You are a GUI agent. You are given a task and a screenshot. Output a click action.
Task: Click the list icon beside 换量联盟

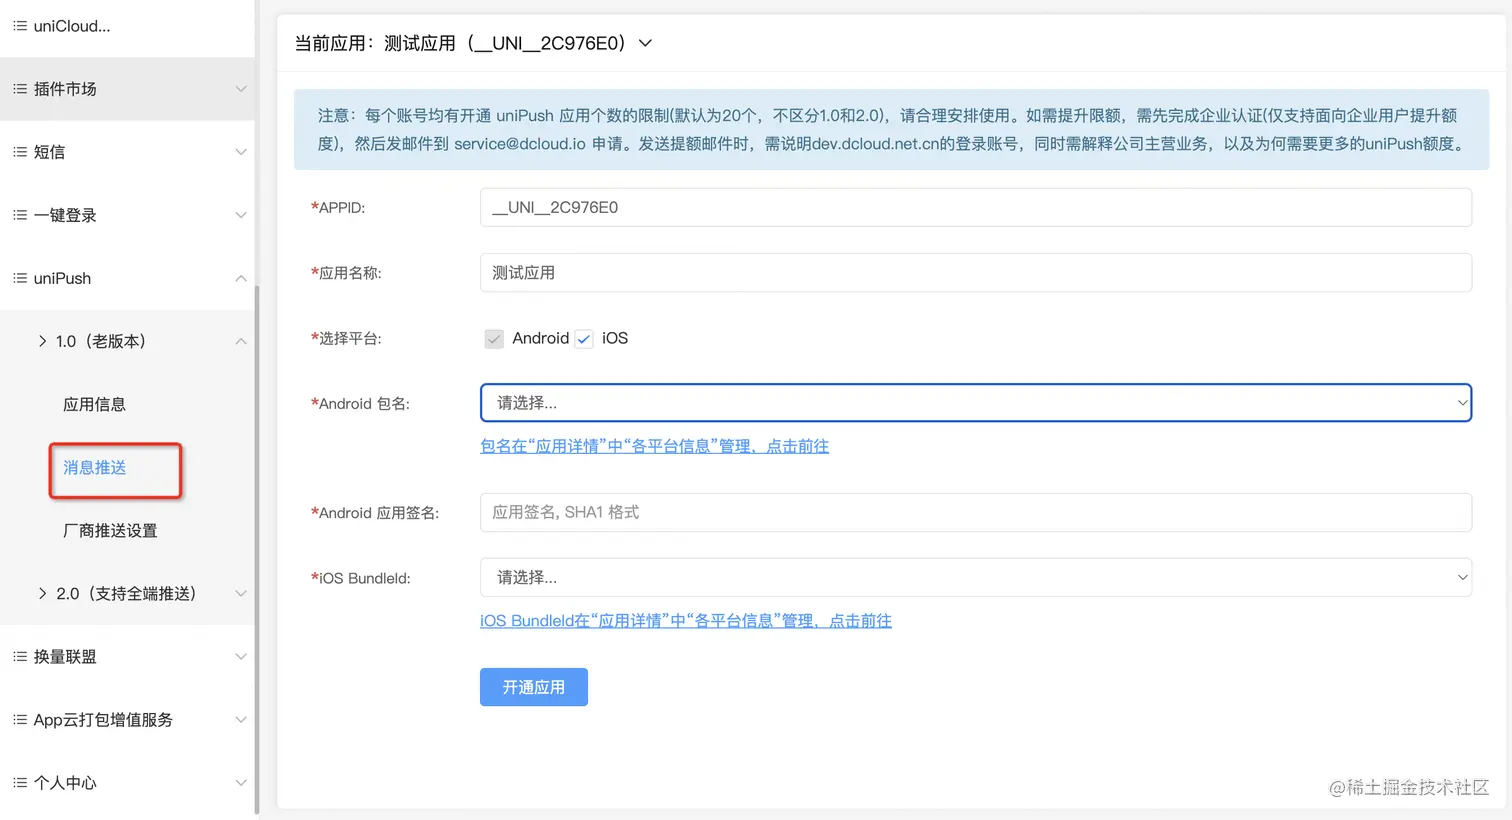pos(20,656)
